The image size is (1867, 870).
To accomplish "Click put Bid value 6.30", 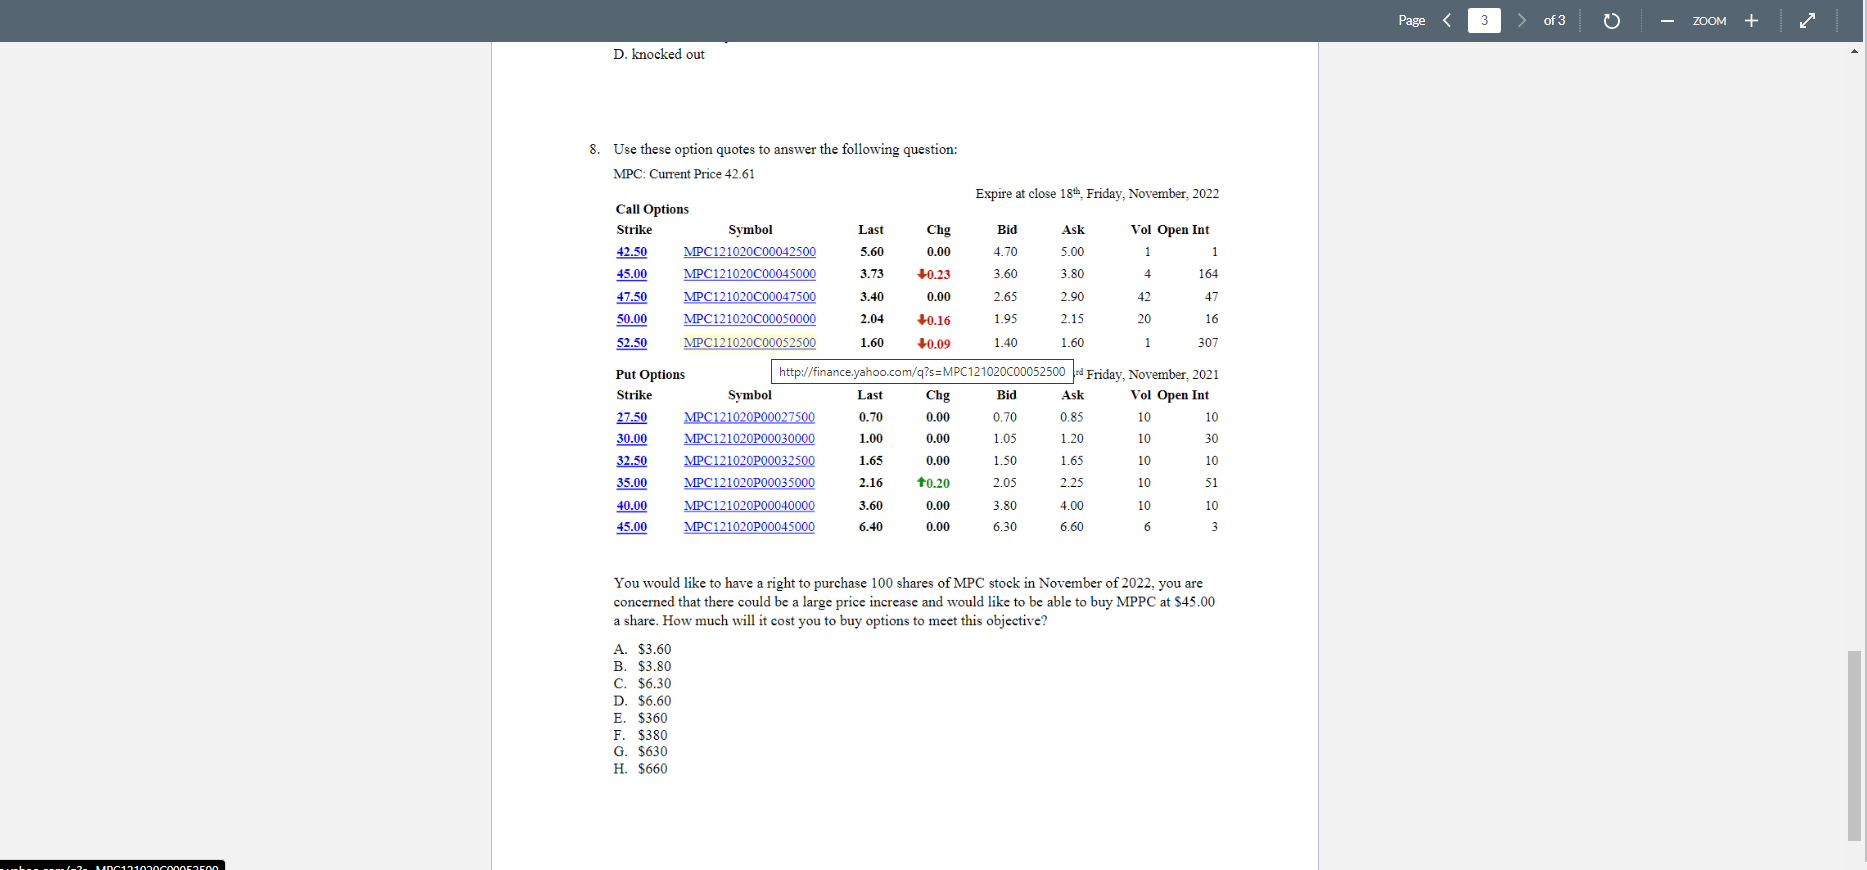I will tap(1005, 527).
